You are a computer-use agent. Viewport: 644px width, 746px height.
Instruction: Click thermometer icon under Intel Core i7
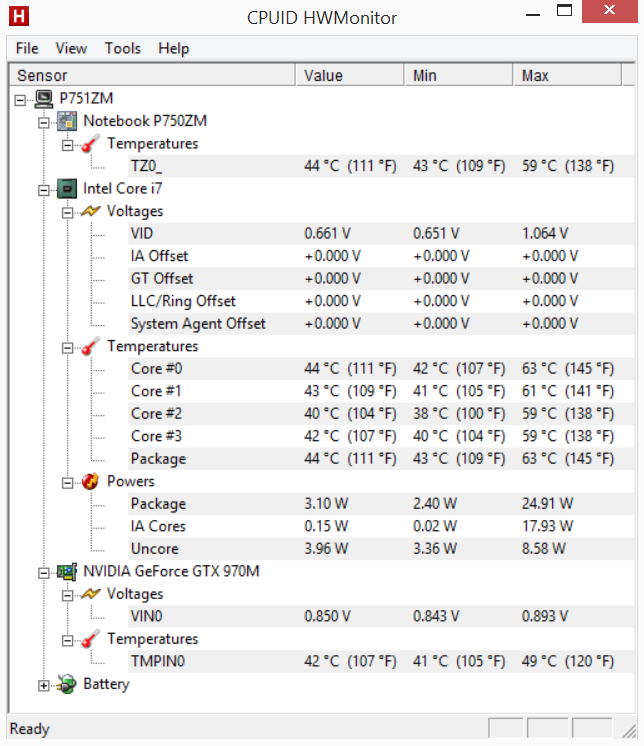(x=90, y=346)
